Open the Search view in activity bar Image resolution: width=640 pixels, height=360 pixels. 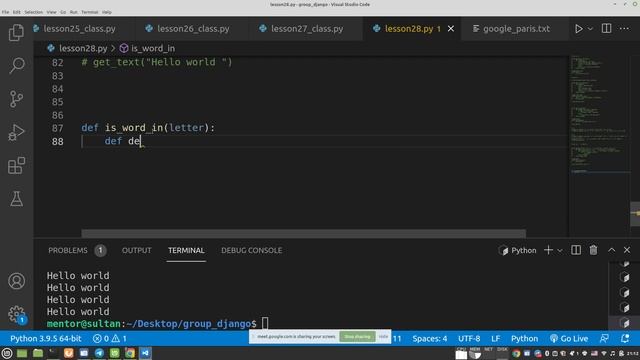[x=16, y=65]
